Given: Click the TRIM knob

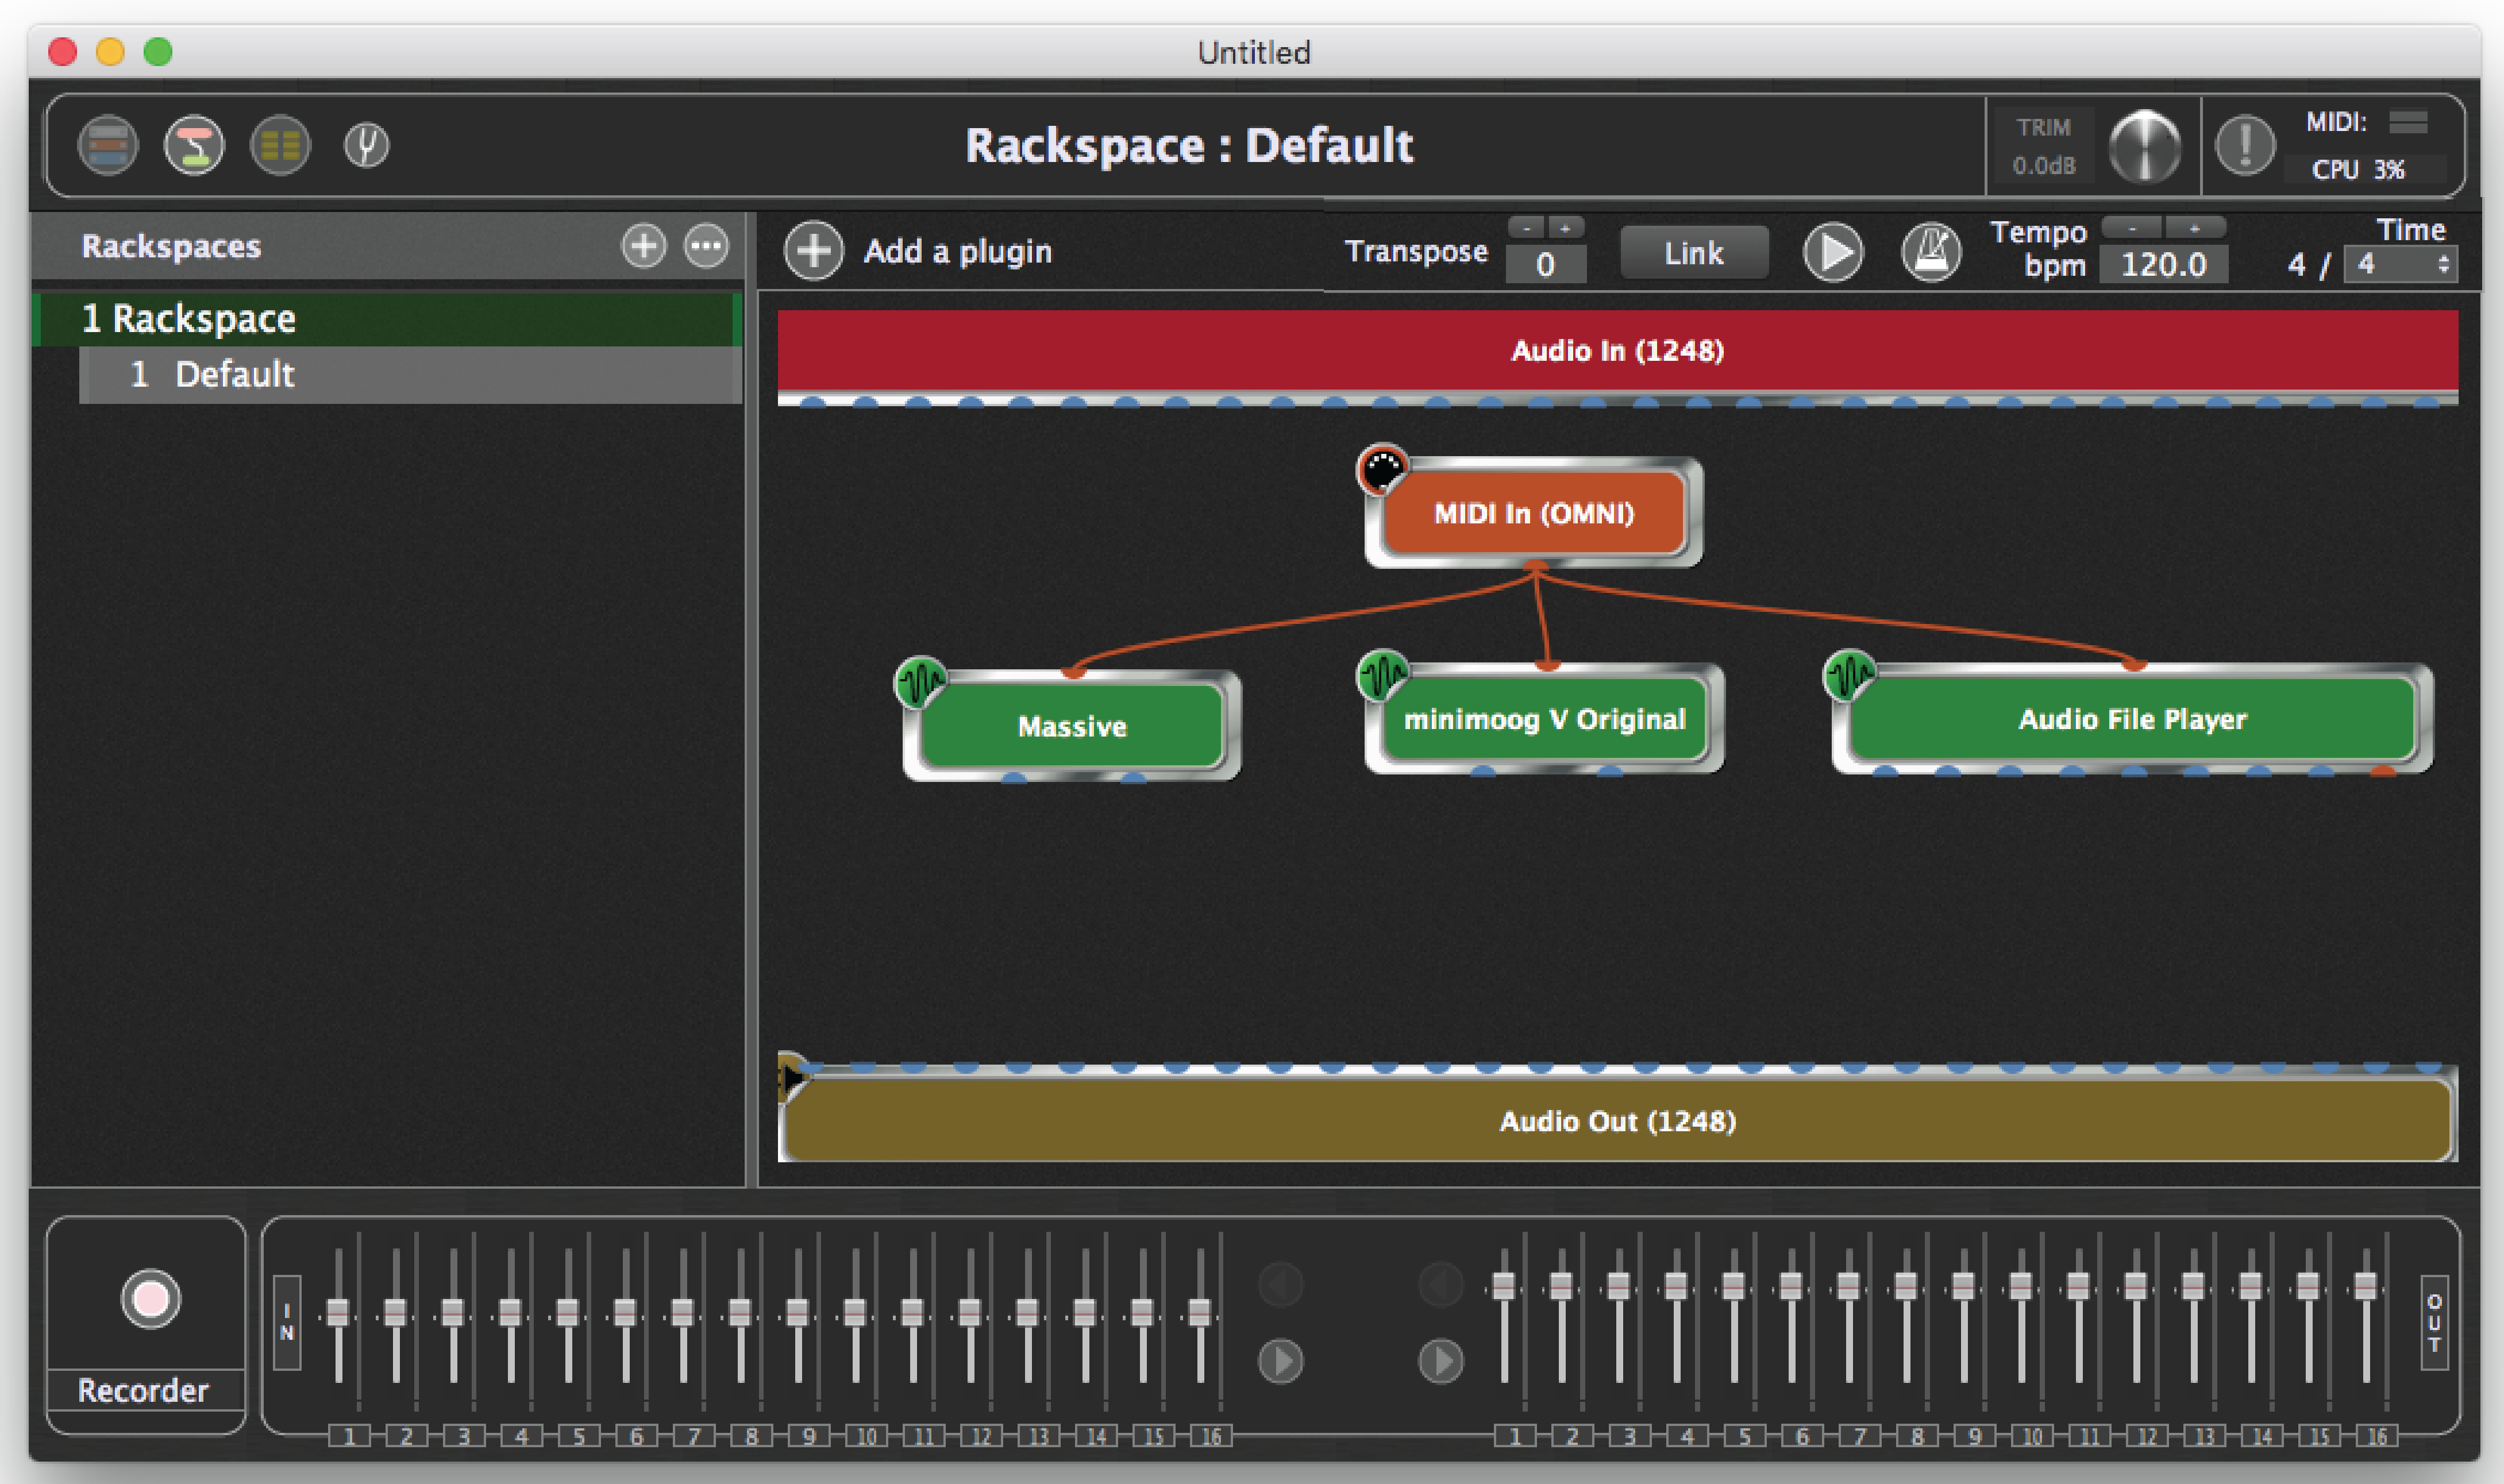Looking at the screenshot, I should click(2144, 147).
